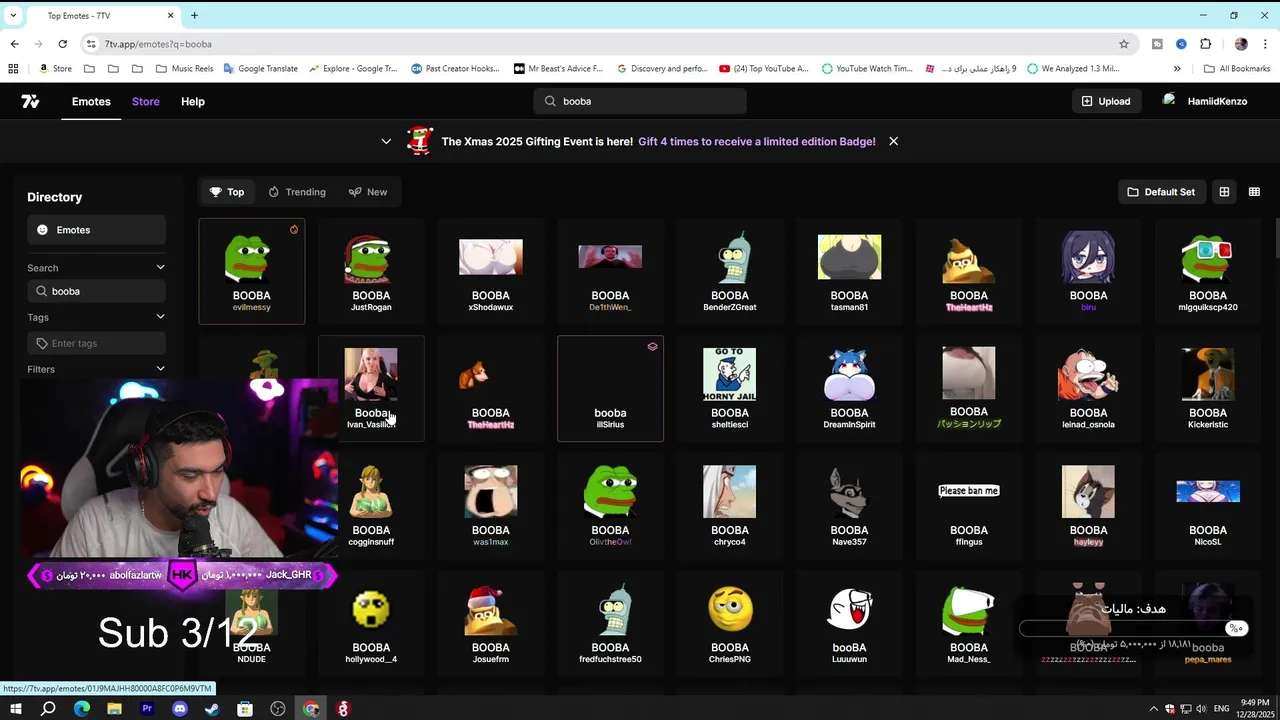Click the top search box containing booba
The image size is (1280, 720).
pos(640,101)
